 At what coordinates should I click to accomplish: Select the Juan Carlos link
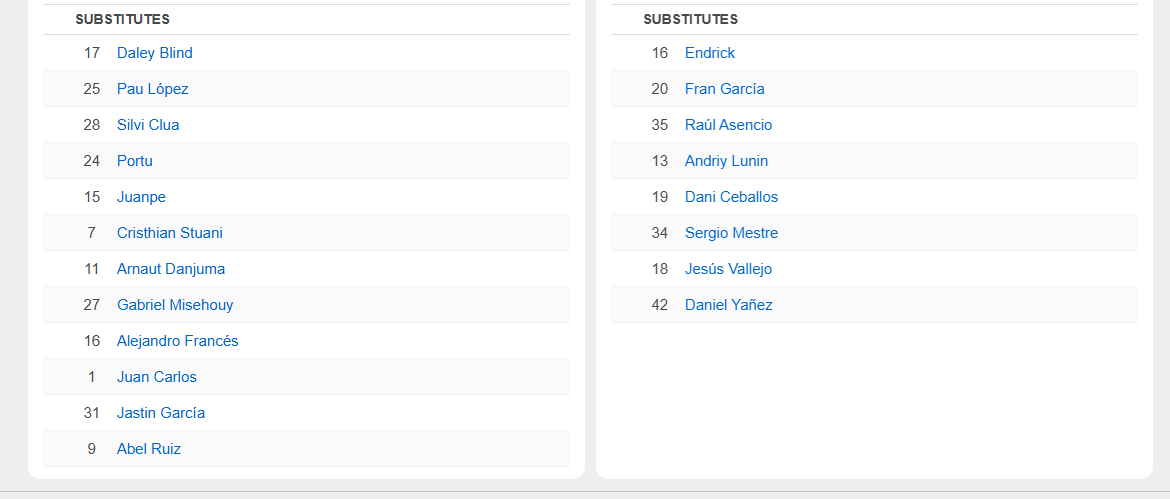coord(156,377)
